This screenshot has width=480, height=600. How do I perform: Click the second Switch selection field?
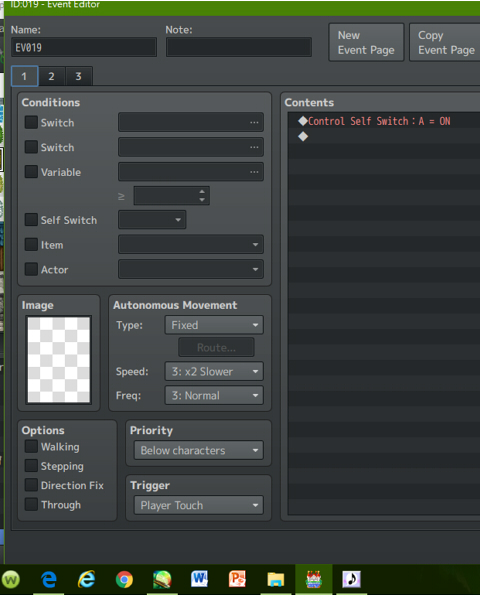coord(191,147)
